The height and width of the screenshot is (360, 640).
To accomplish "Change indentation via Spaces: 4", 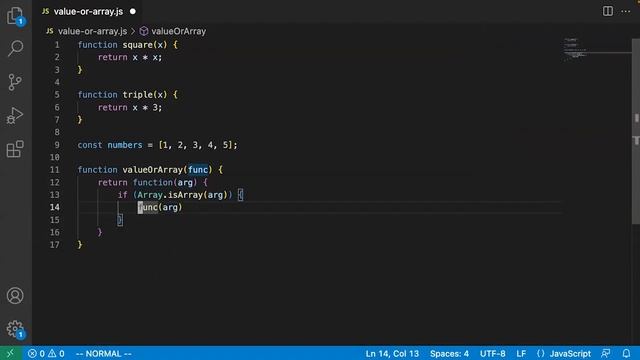I will coord(449,353).
